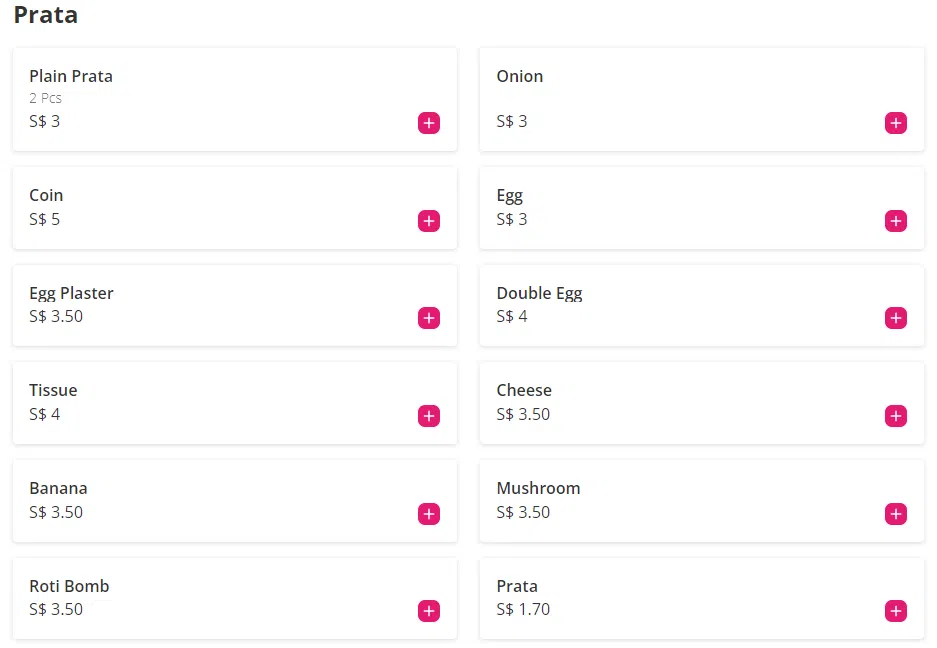937x648 pixels.
Task: Tap the plus icon for Tissue
Action: click(x=428, y=416)
